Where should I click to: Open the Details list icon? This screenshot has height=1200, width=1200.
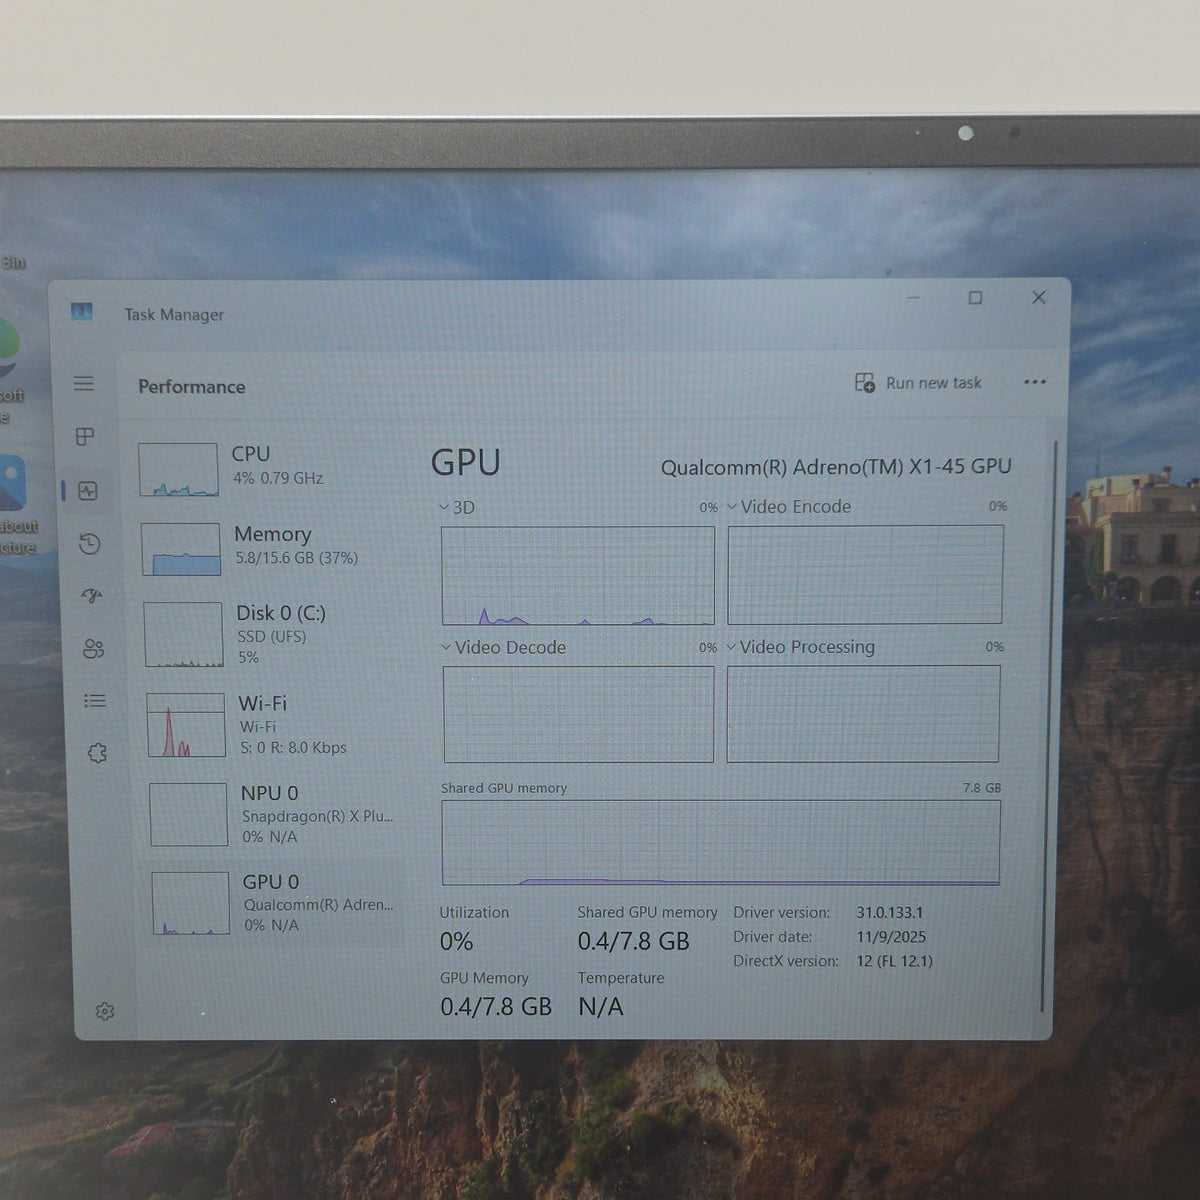95,701
